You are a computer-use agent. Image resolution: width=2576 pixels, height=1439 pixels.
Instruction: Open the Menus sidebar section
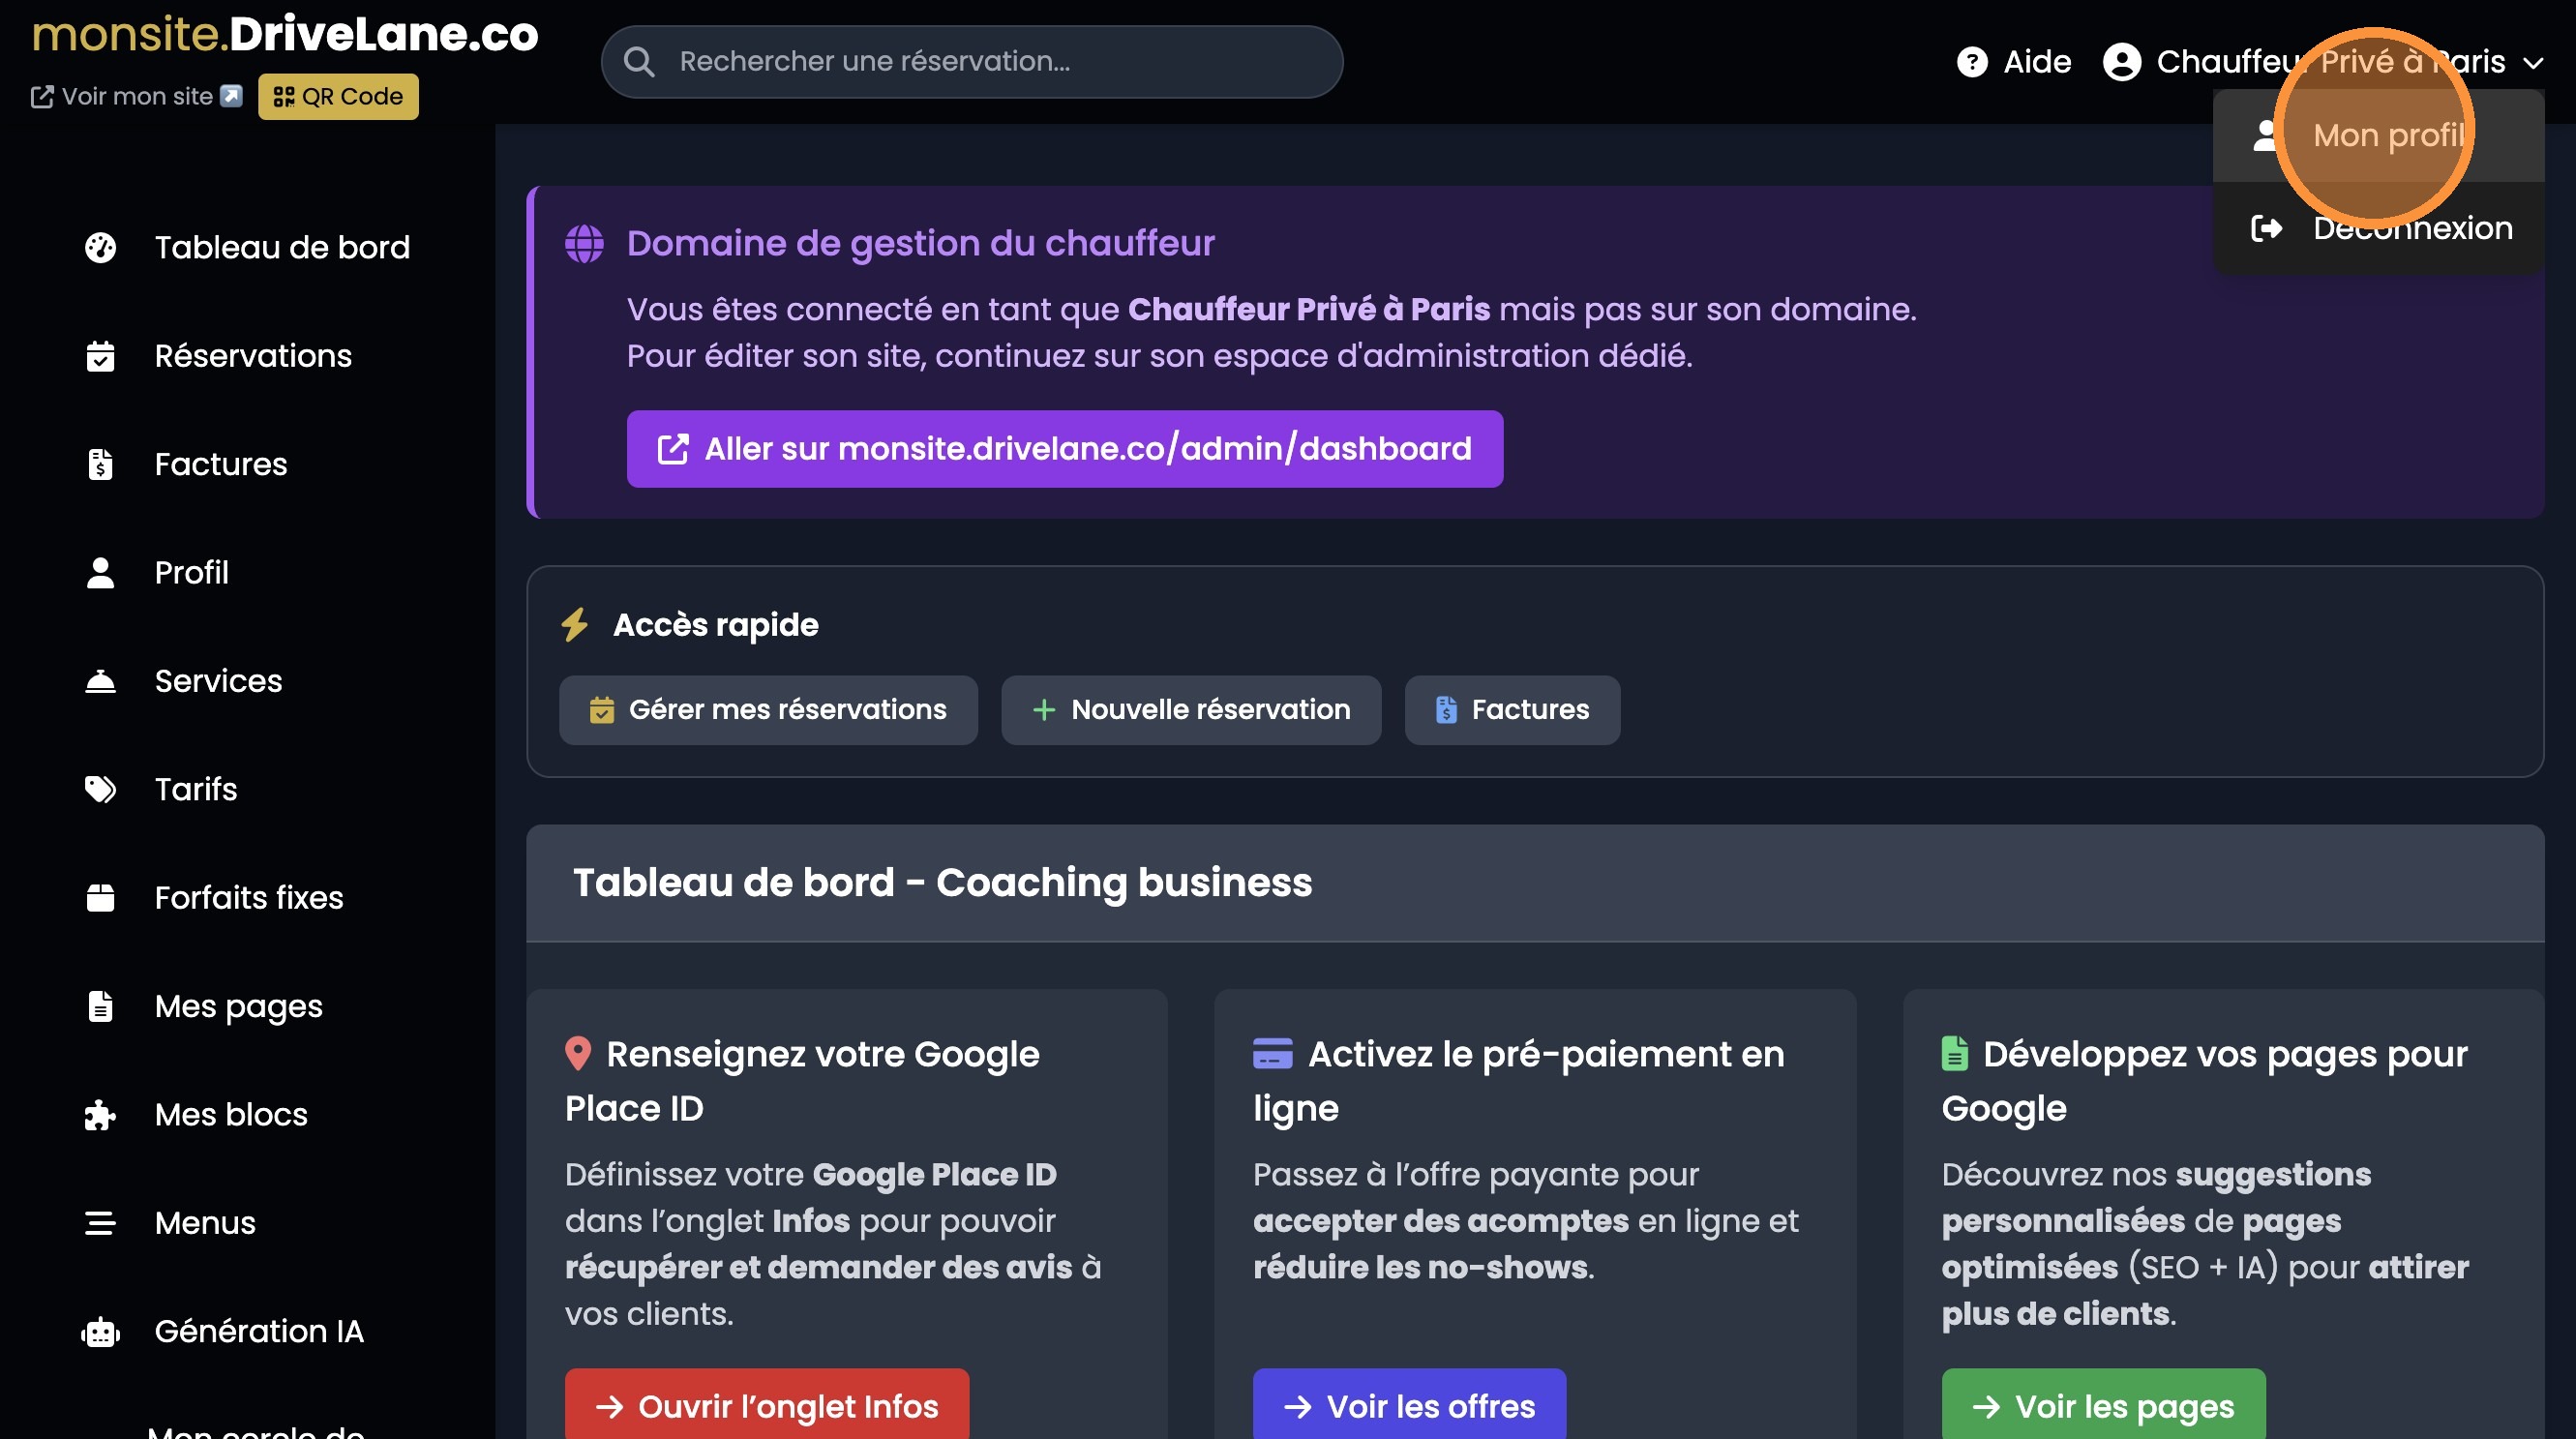pyautogui.click(x=204, y=1222)
